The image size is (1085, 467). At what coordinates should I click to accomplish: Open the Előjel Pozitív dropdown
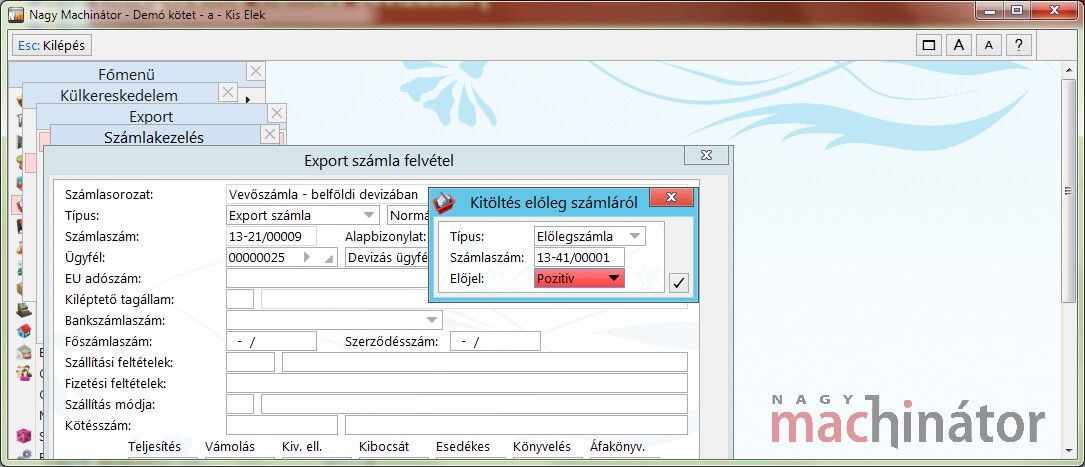point(580,279)
